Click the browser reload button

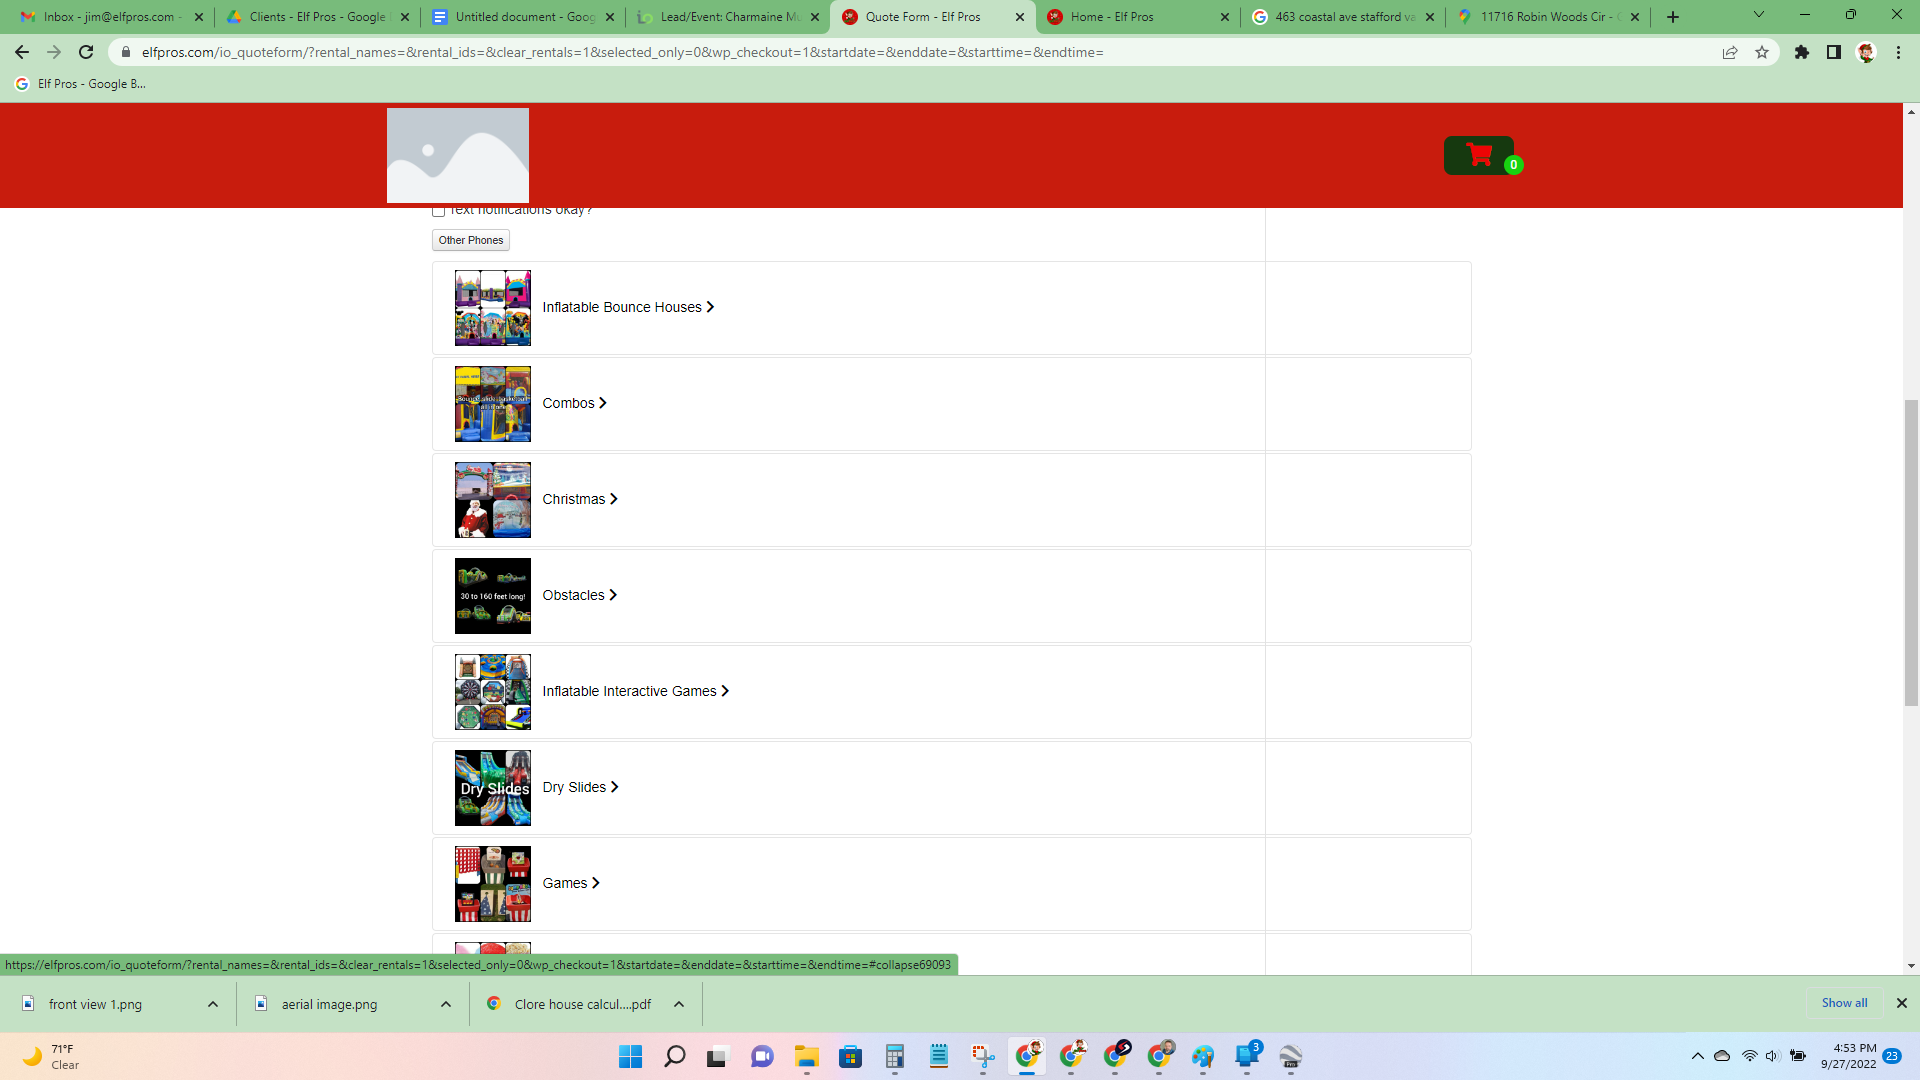pyautogui.click(x=86, y=52)
